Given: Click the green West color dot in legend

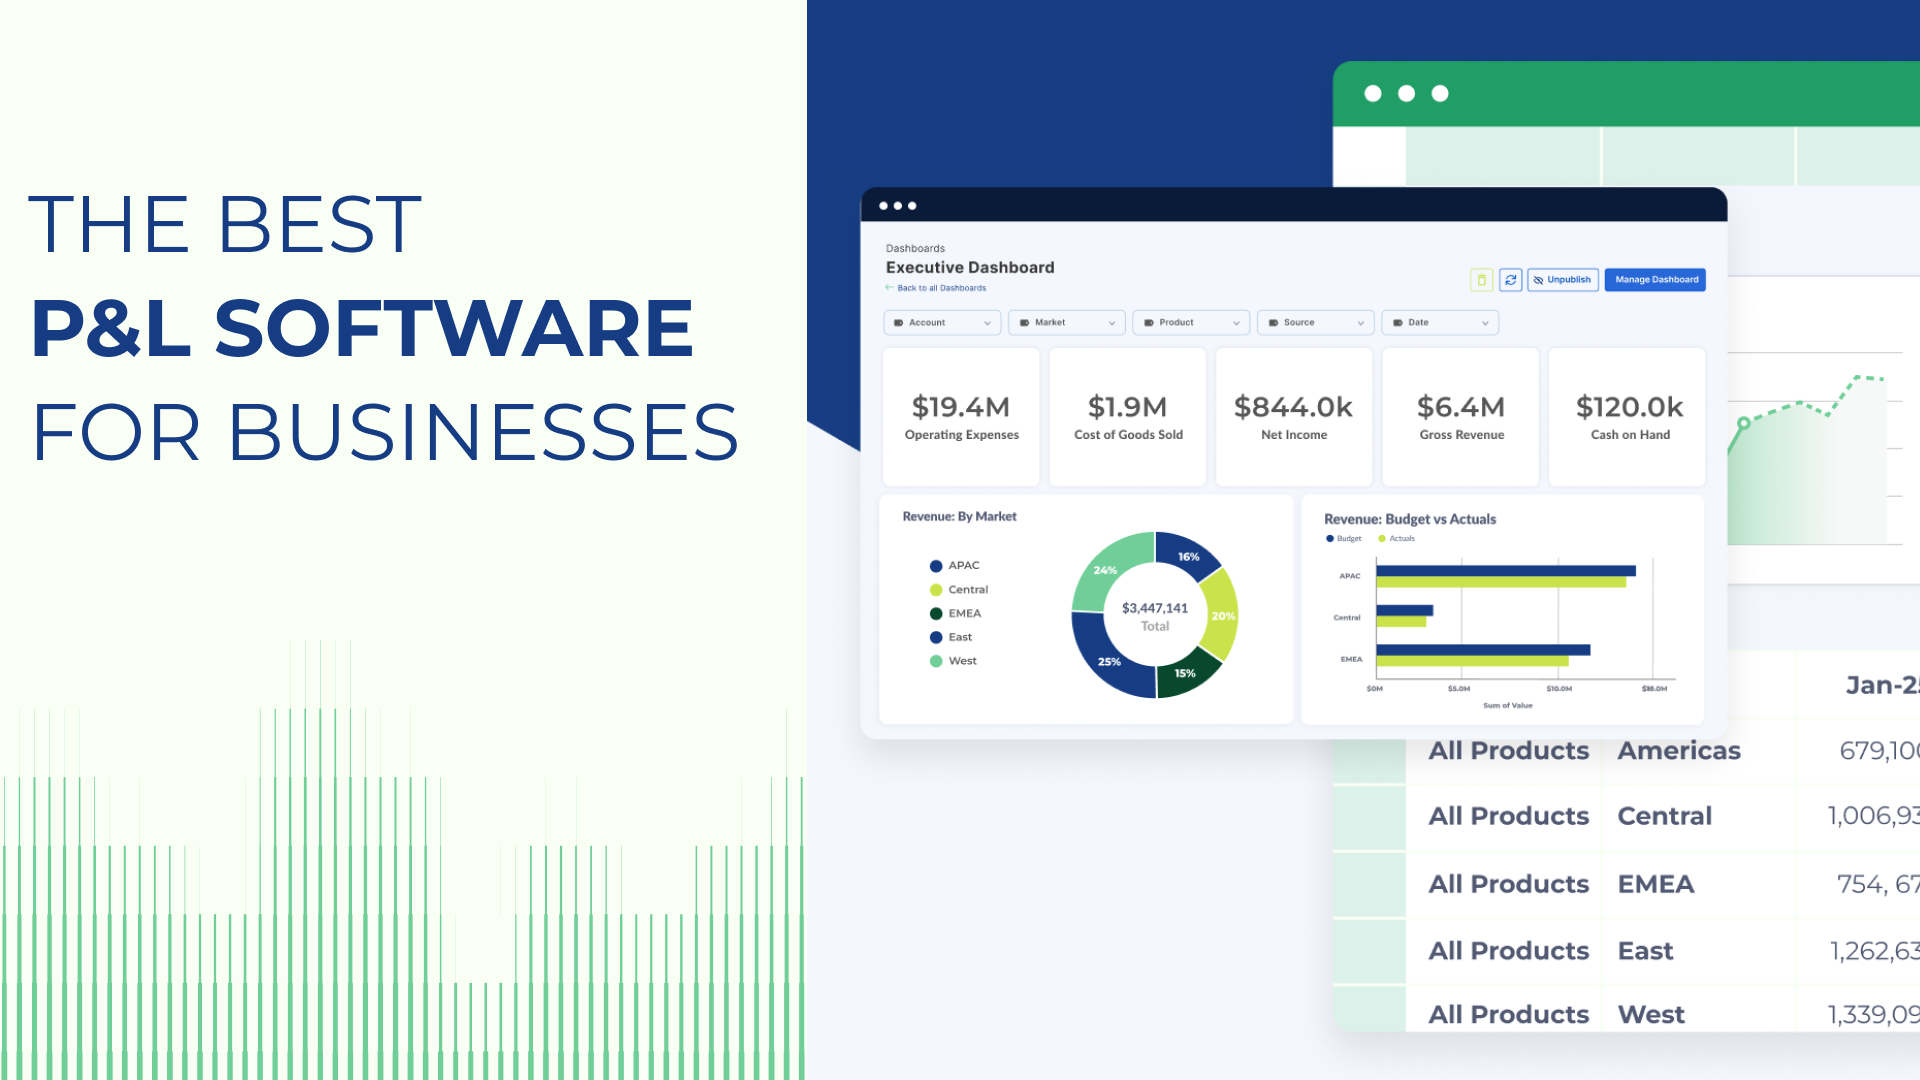Looking at the screenshot, I should (x=934, y=660).
